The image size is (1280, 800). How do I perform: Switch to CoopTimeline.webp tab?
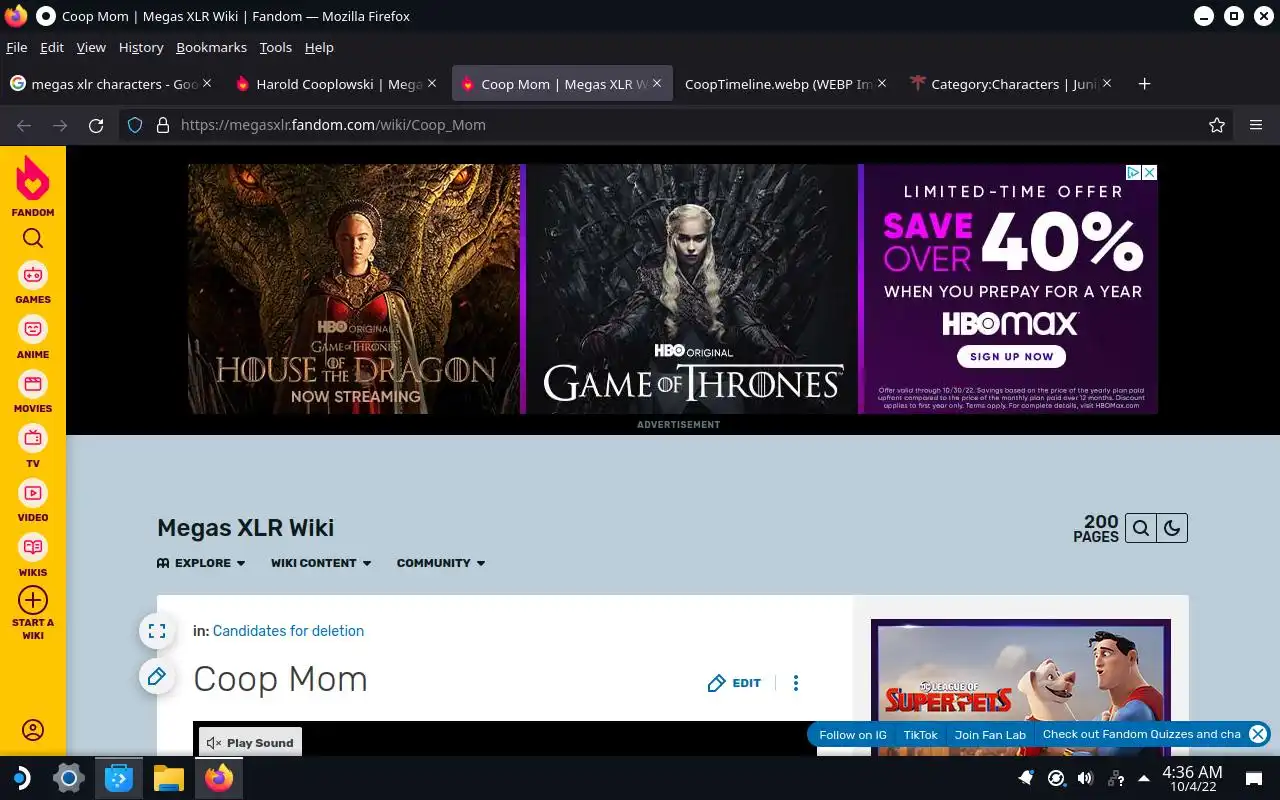(785, 84)
